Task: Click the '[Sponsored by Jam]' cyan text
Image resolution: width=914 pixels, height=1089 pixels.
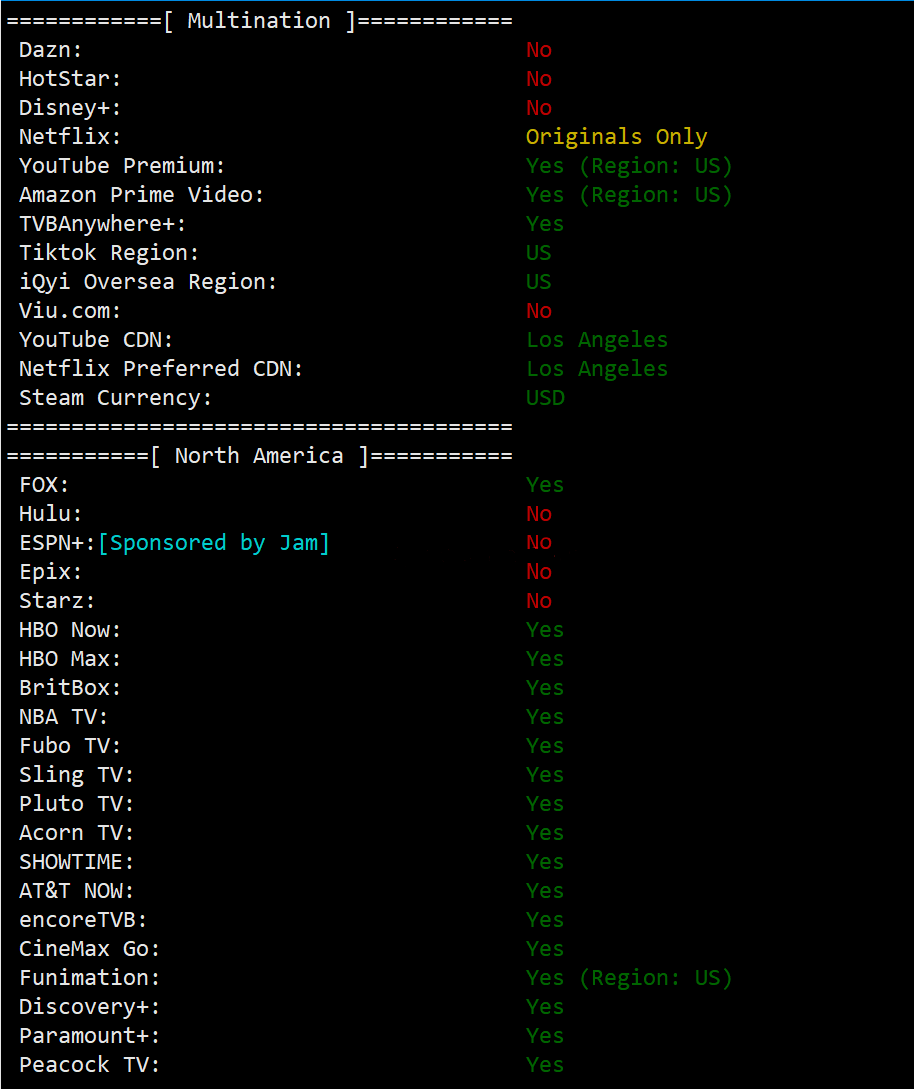Action: pyautogui.click(x=213, y=543)
